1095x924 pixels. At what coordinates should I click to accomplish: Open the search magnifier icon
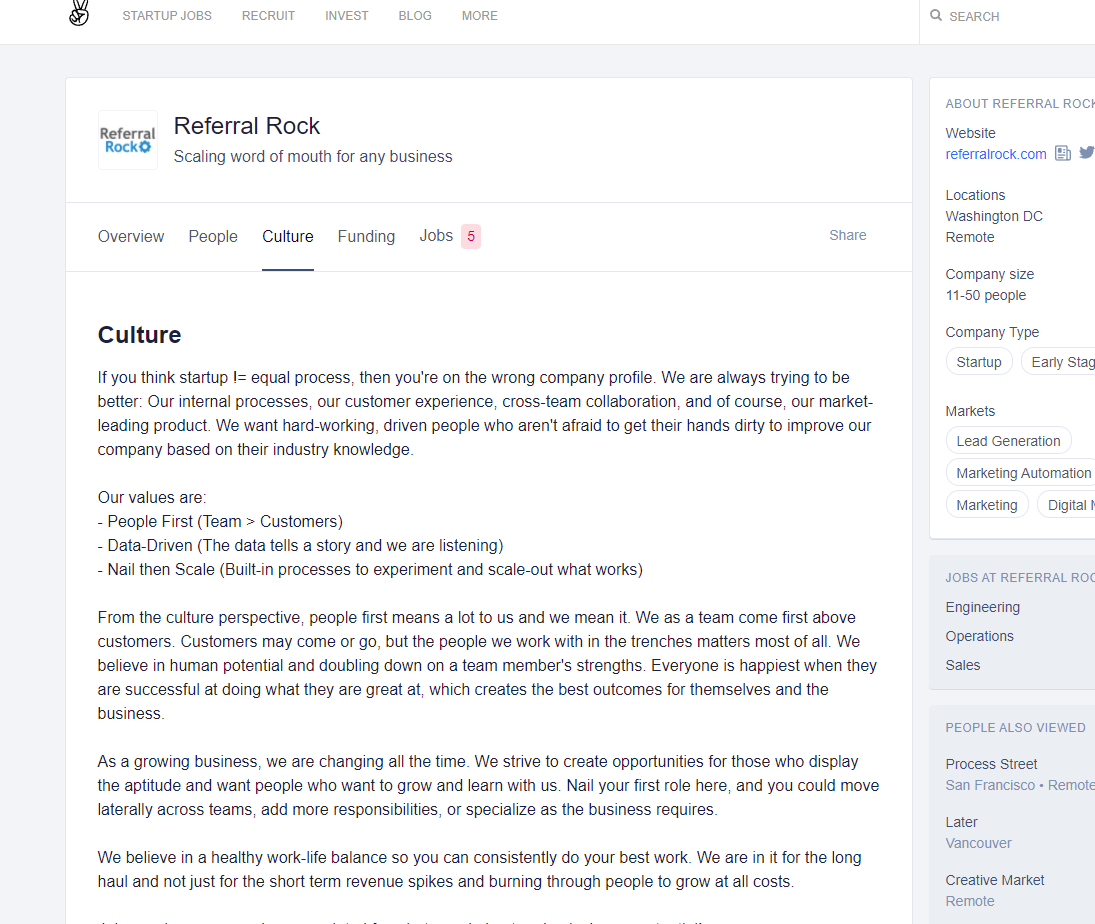[936, 15]
